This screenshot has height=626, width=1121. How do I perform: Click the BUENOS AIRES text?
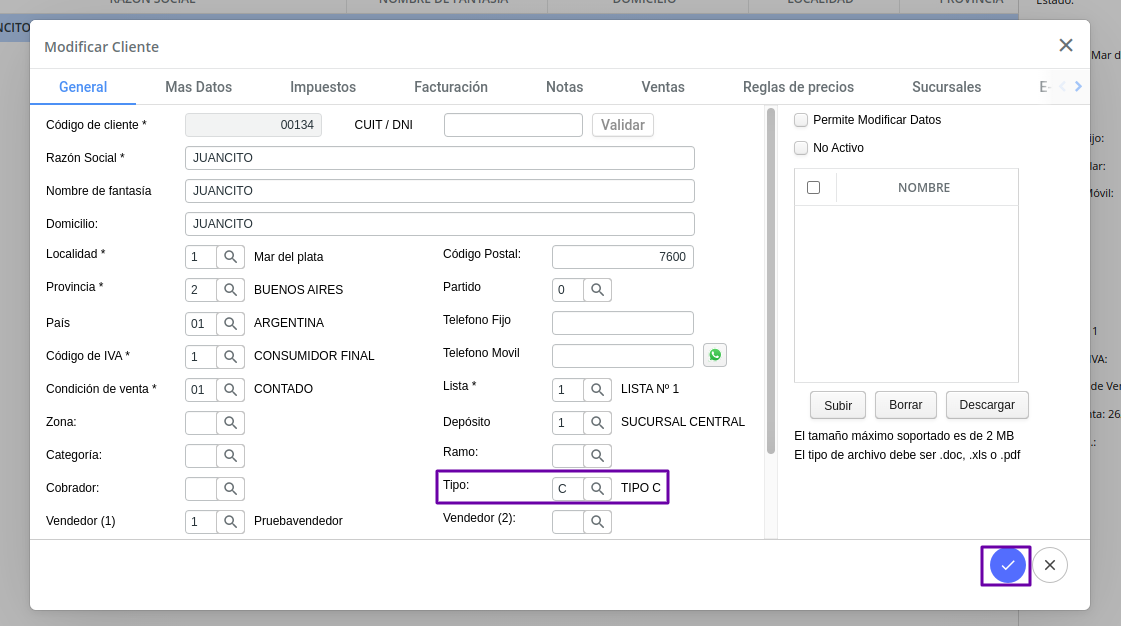point(298,289)
